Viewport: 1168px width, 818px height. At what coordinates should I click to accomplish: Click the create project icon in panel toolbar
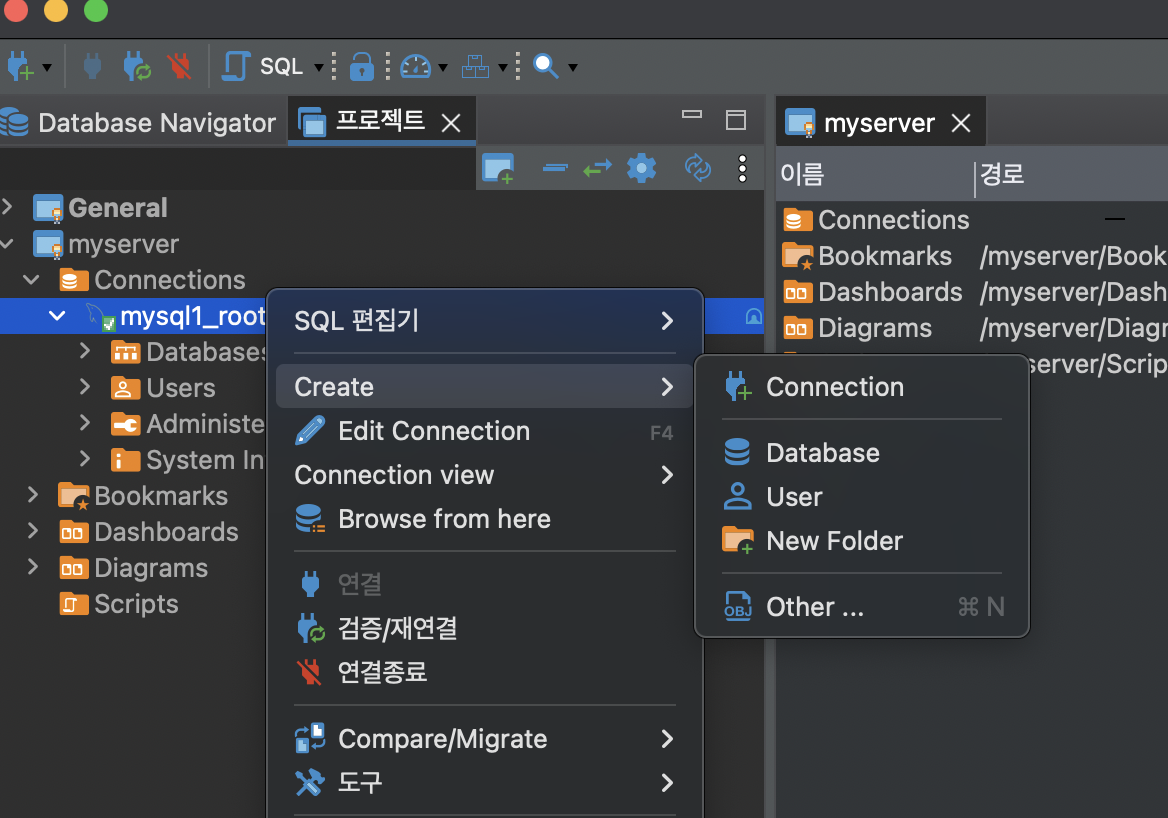pos(498,168)
